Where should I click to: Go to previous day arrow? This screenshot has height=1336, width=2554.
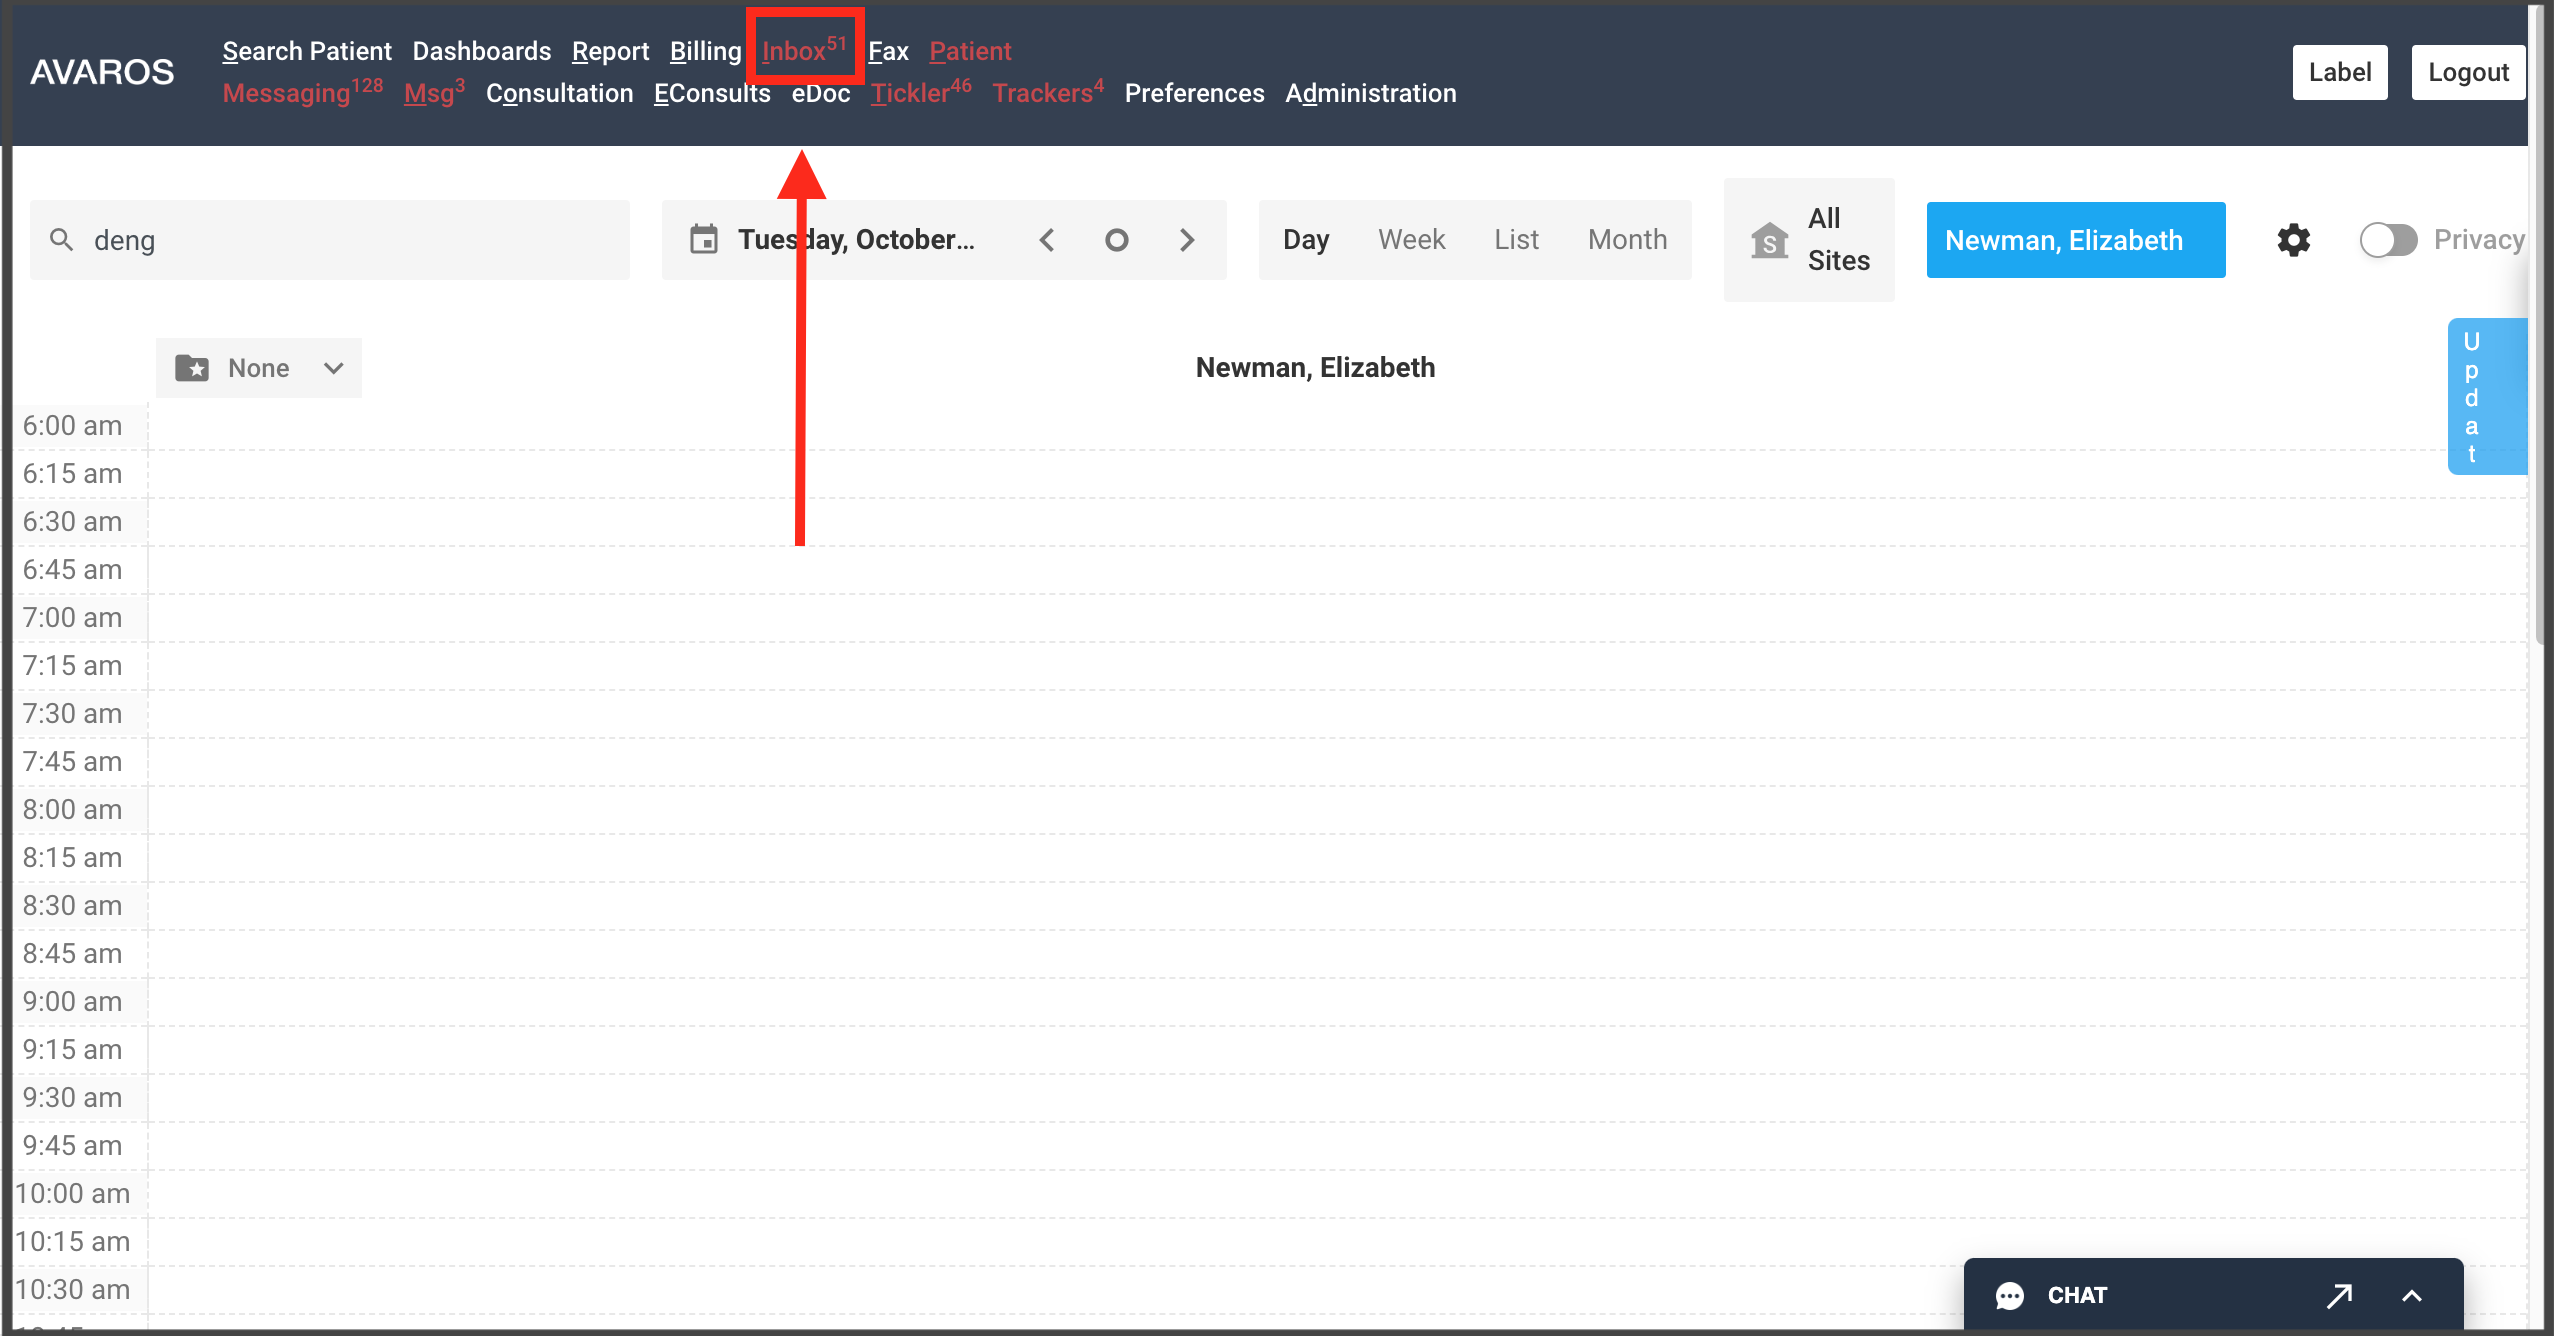[1047, 240]
